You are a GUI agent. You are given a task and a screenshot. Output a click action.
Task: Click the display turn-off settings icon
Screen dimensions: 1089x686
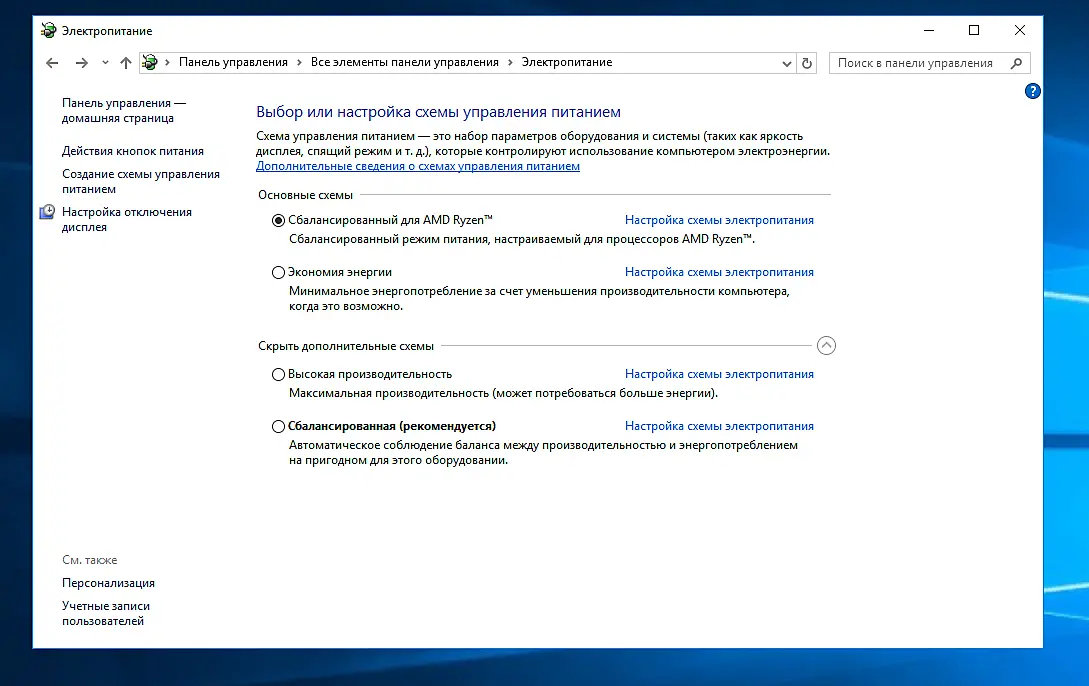(47, 212)
